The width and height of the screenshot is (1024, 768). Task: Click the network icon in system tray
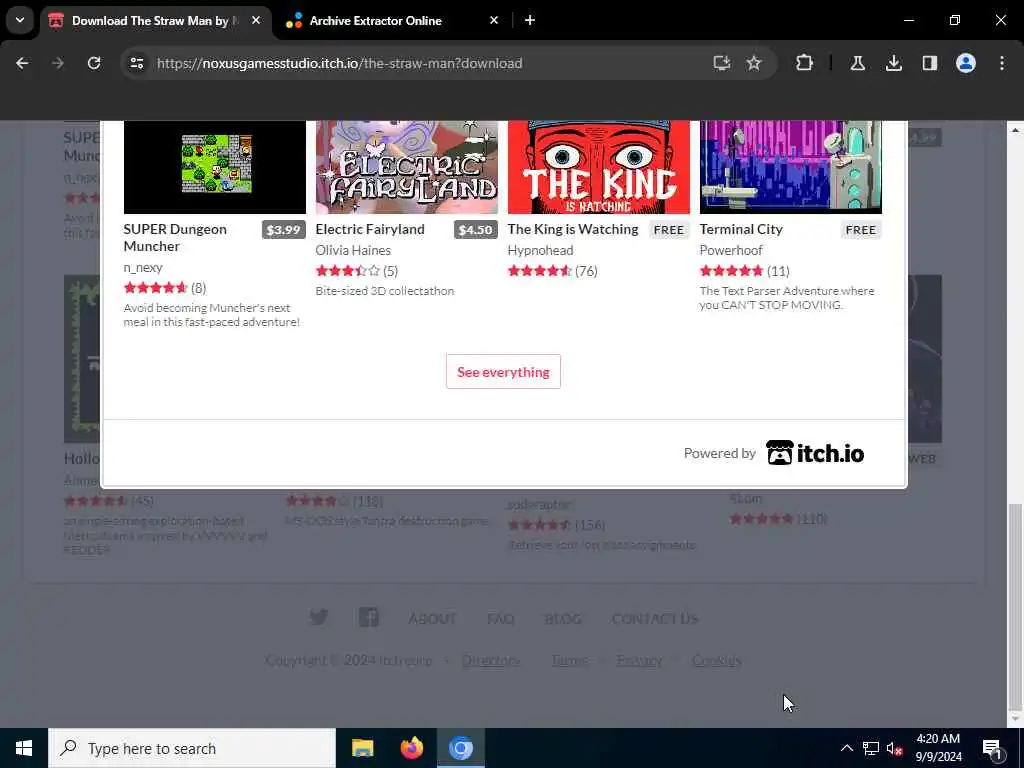click(x=871, y=748)
